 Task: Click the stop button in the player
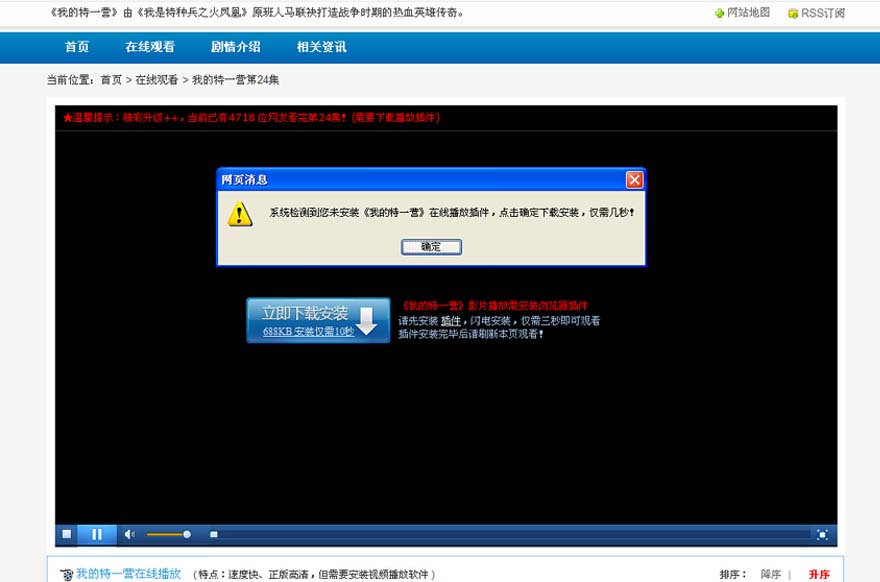[x=67, y=535]
